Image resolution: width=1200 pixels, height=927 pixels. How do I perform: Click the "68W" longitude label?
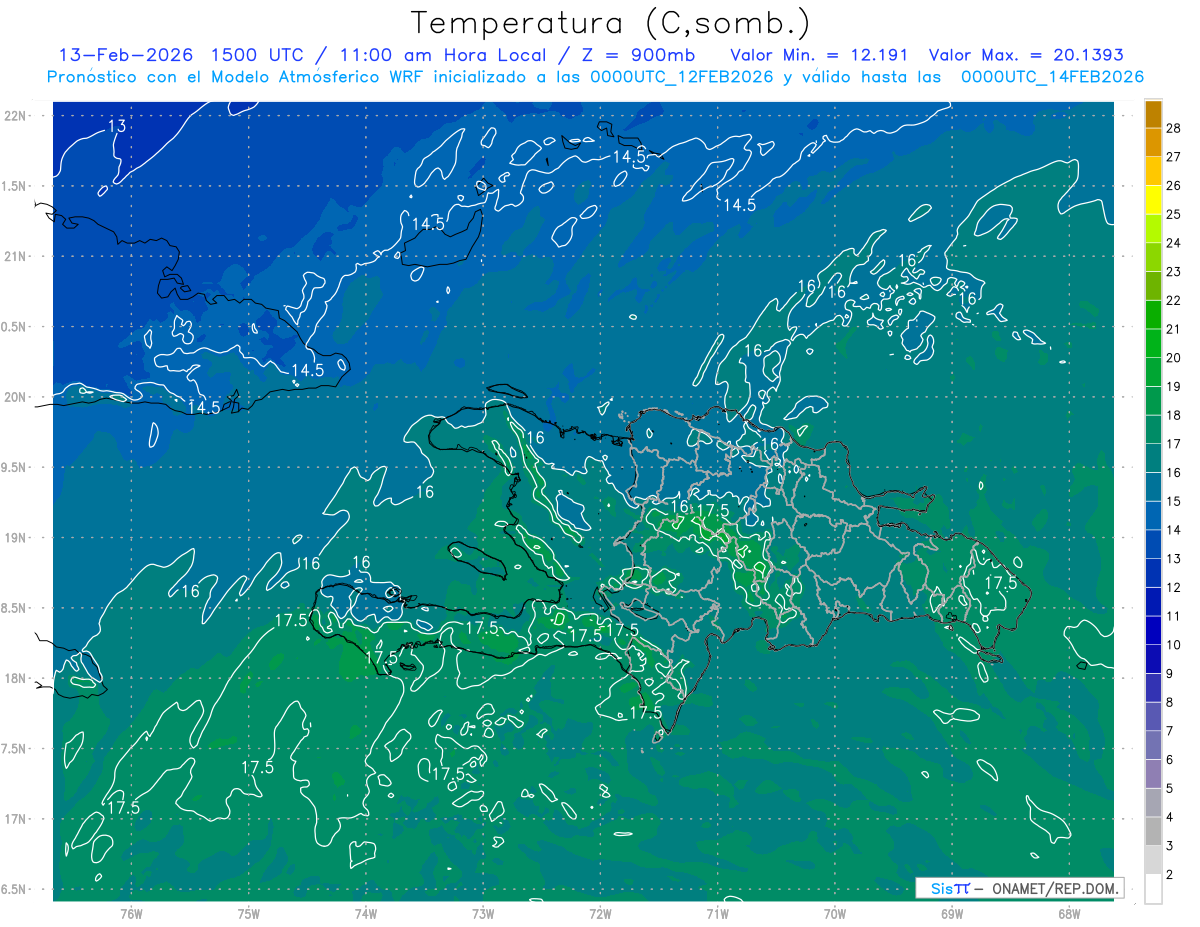point(1069,913)
